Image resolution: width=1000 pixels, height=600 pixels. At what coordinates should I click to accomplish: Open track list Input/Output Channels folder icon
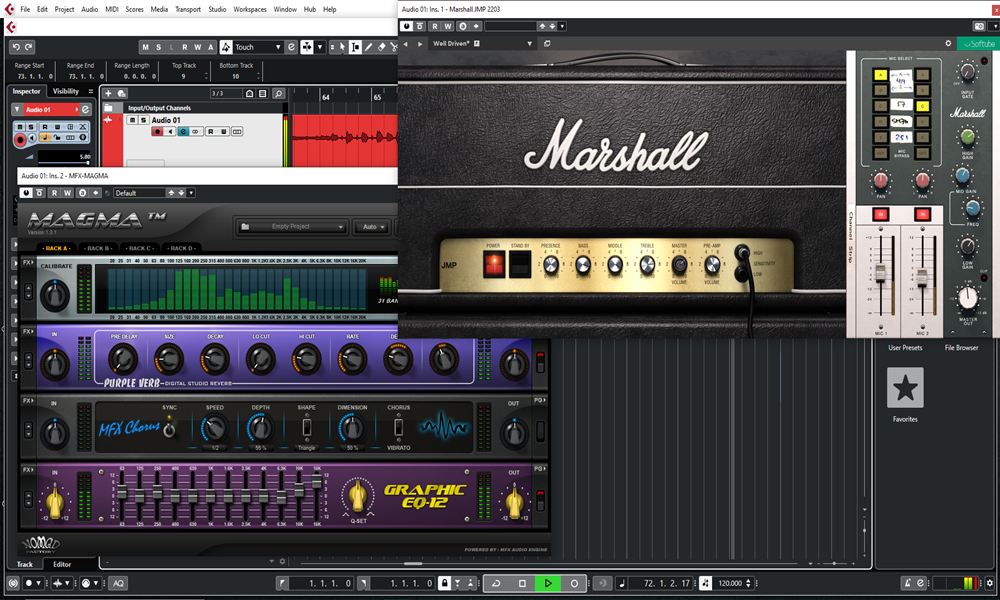point(108,108)
